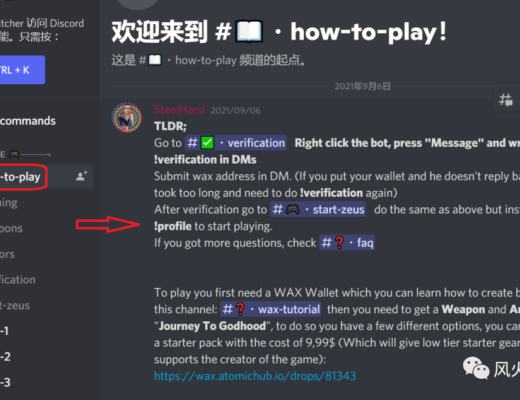Click the book icon in welcome heading
The image size is (520, 400).
click(x=249, y=32)
